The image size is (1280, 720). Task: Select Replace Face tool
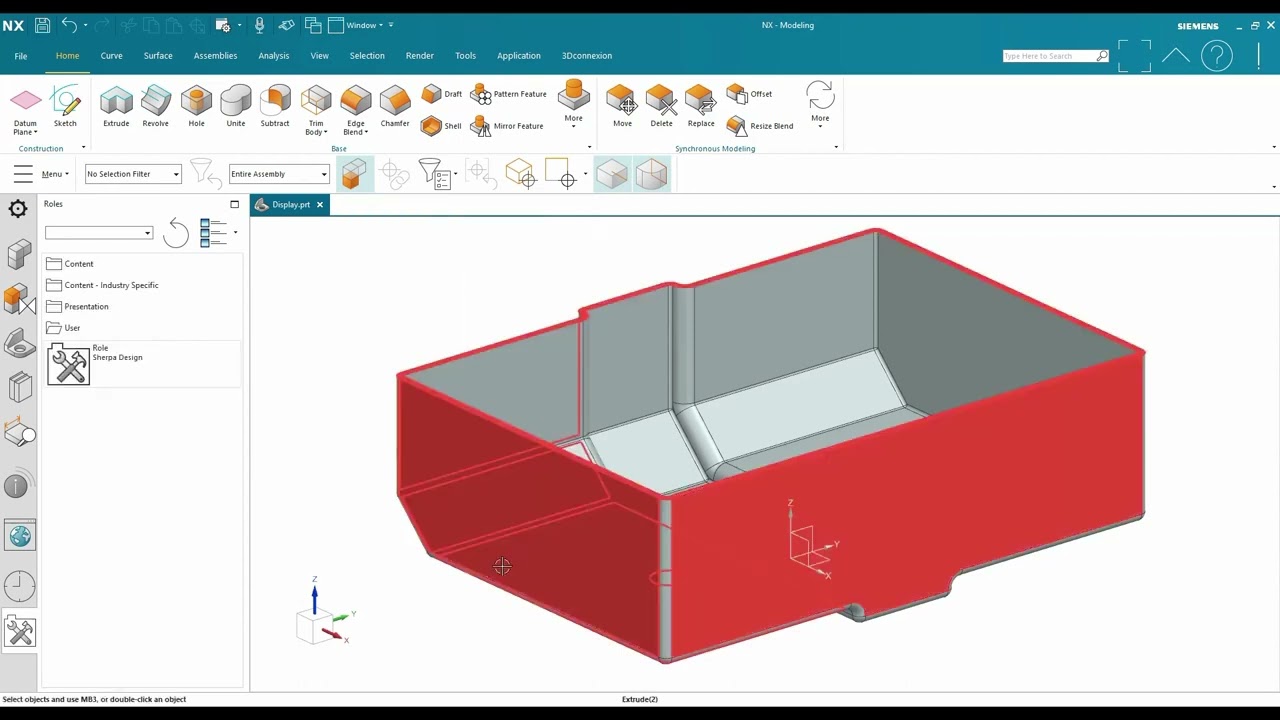point(701,107)
